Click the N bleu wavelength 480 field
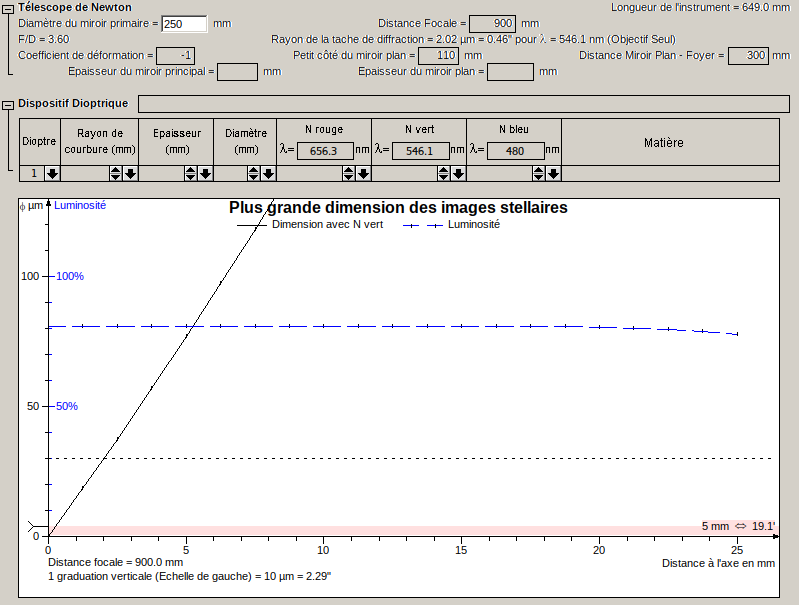 pos(516,151)
